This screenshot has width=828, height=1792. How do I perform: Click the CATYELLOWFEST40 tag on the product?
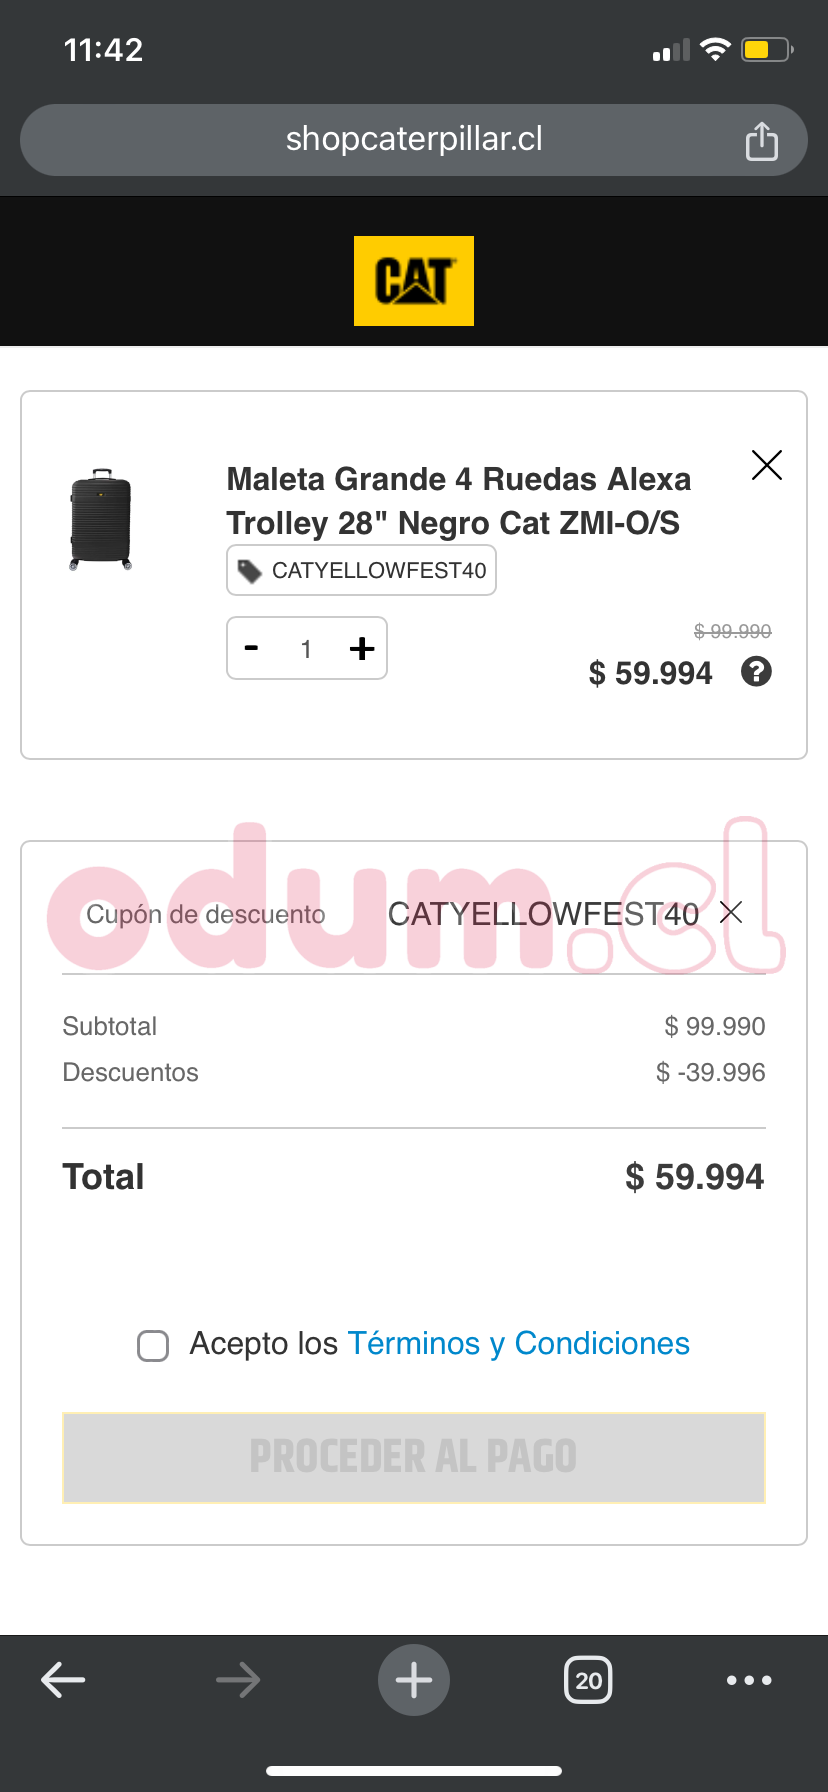(x=362, y=571)
